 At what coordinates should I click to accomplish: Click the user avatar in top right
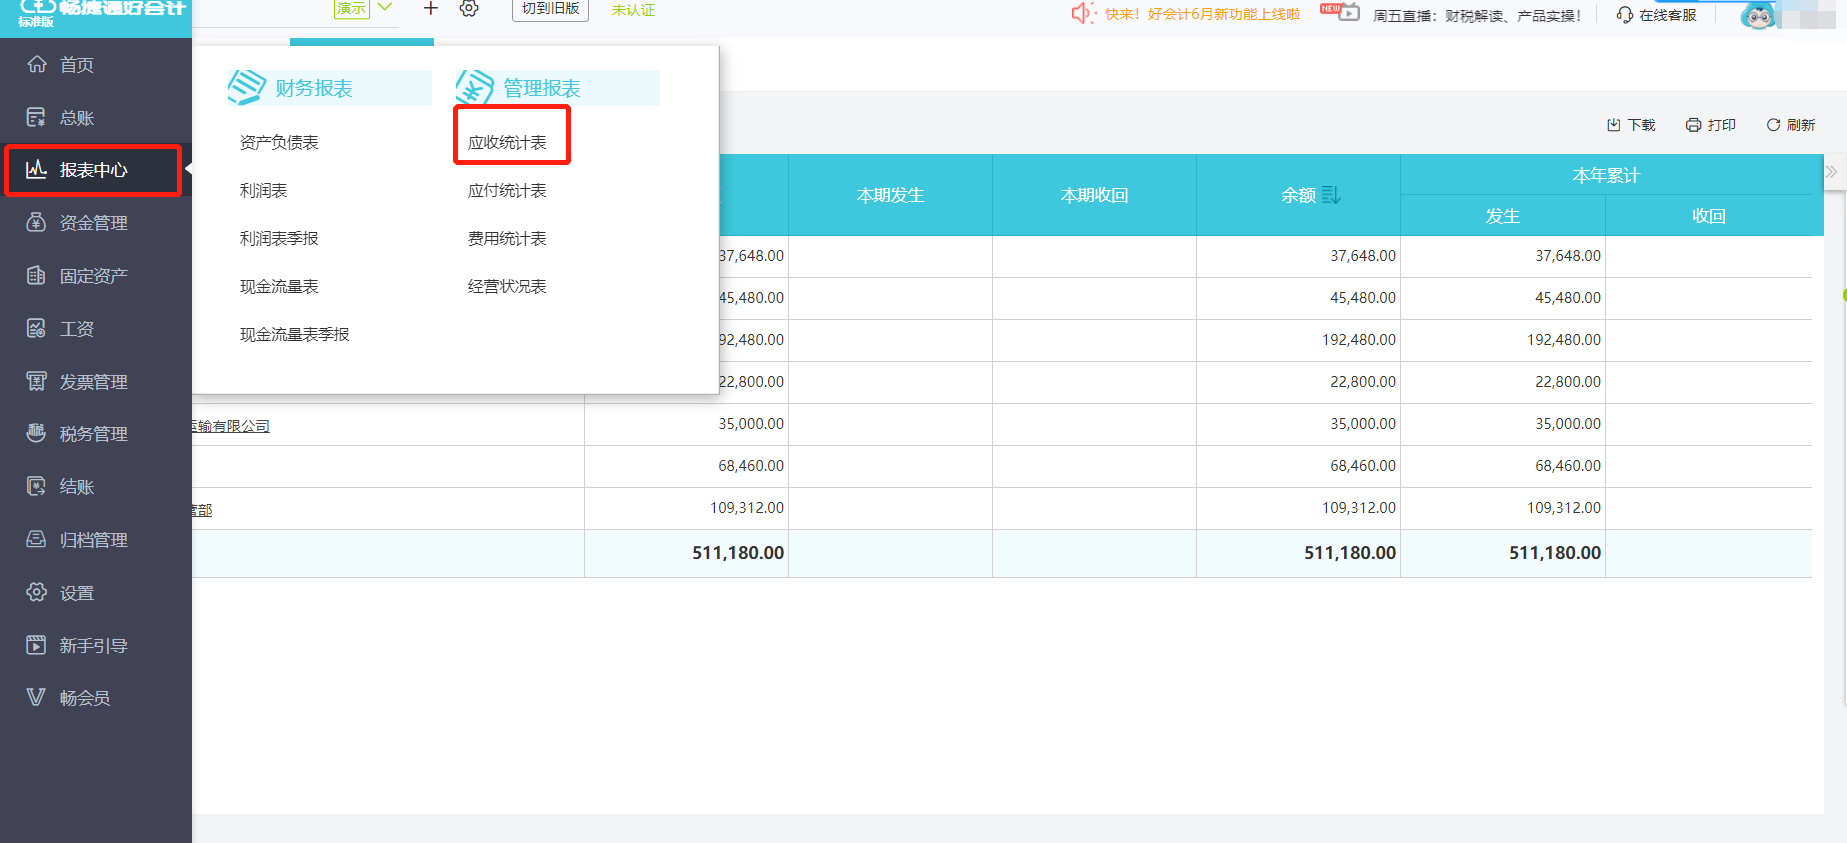click(x=1758, y=15)
